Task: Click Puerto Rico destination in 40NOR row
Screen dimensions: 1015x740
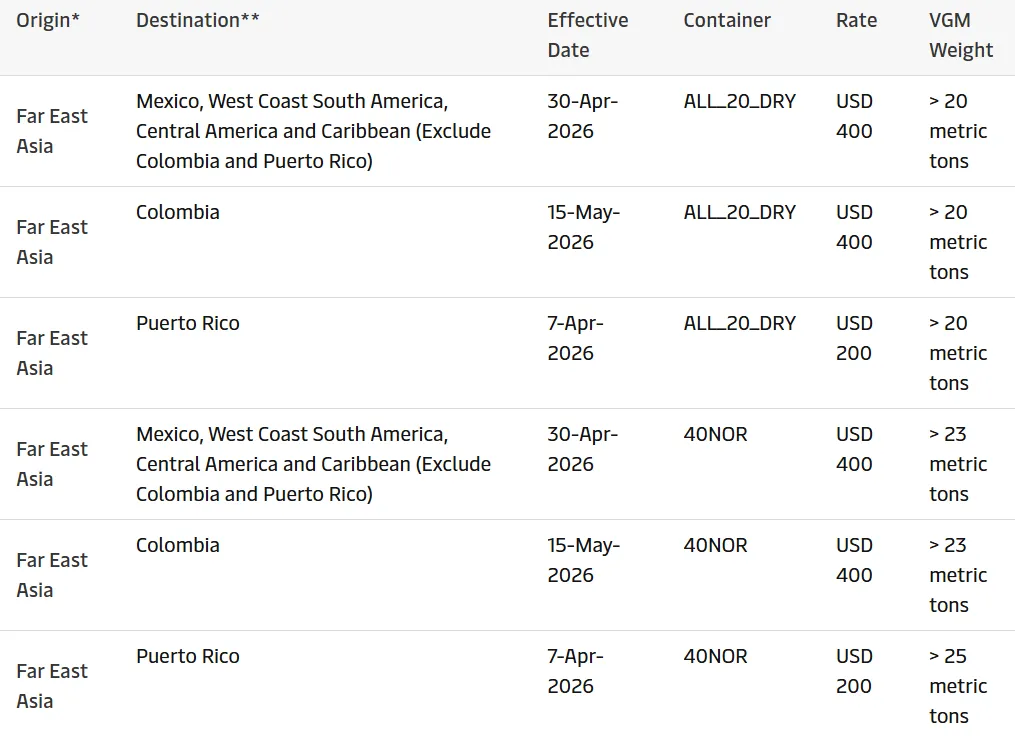Action: 188,656
